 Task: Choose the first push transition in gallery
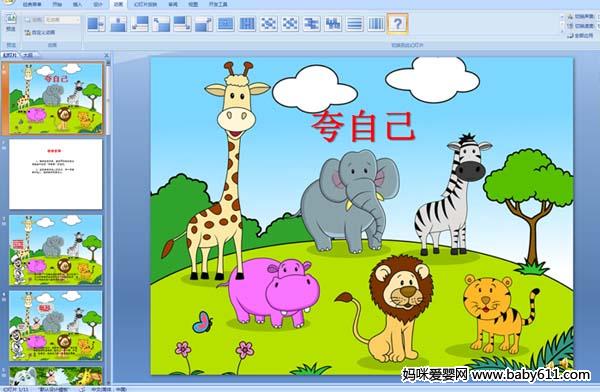[x=96, y=24]
